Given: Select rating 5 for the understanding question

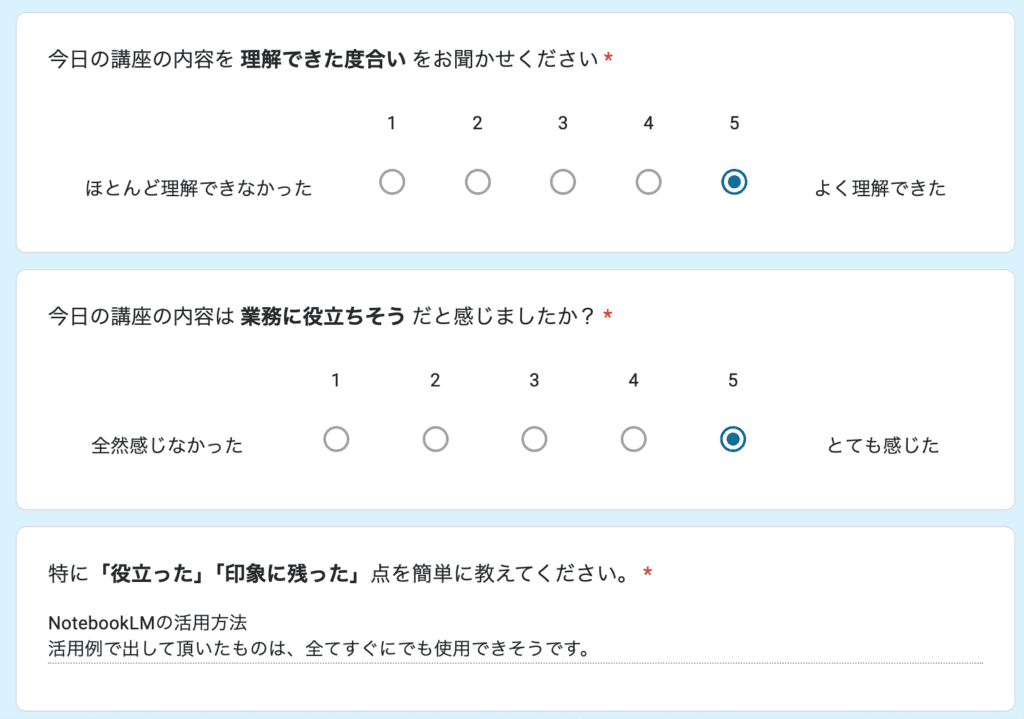Looking at the screenshot, I should [733, 181].
